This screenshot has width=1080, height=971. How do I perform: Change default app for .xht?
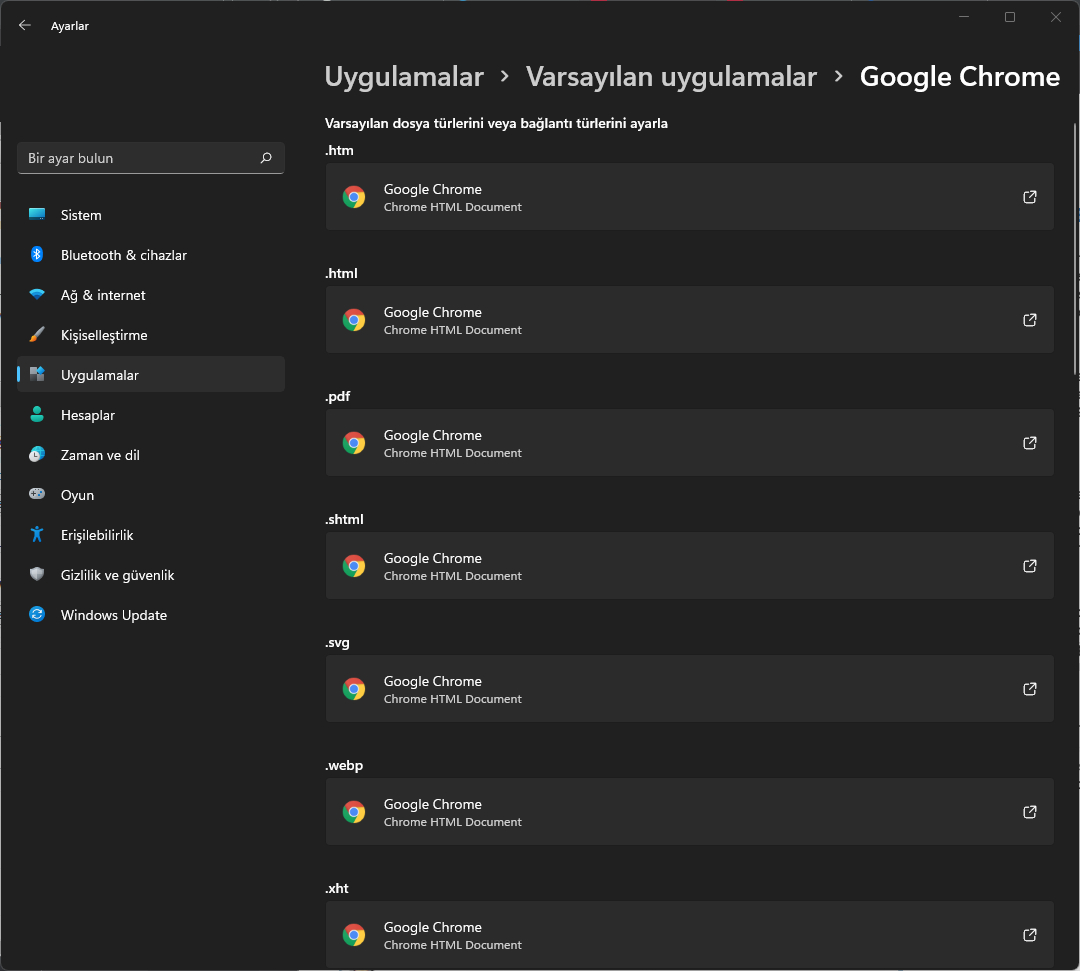(689, 935)
